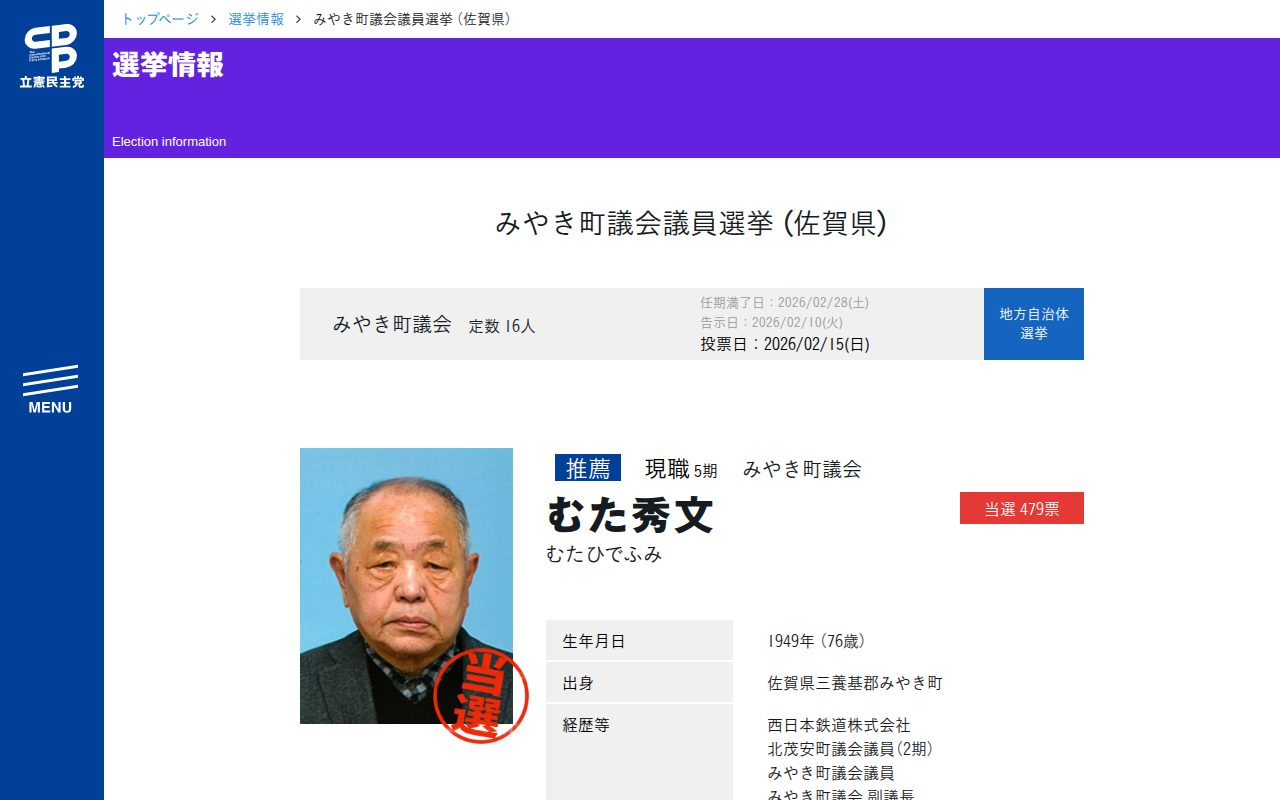Click the 地方自治体選挙 blue button
The height and width of the screenshot is (800, 1280).
coord(1034,324)
